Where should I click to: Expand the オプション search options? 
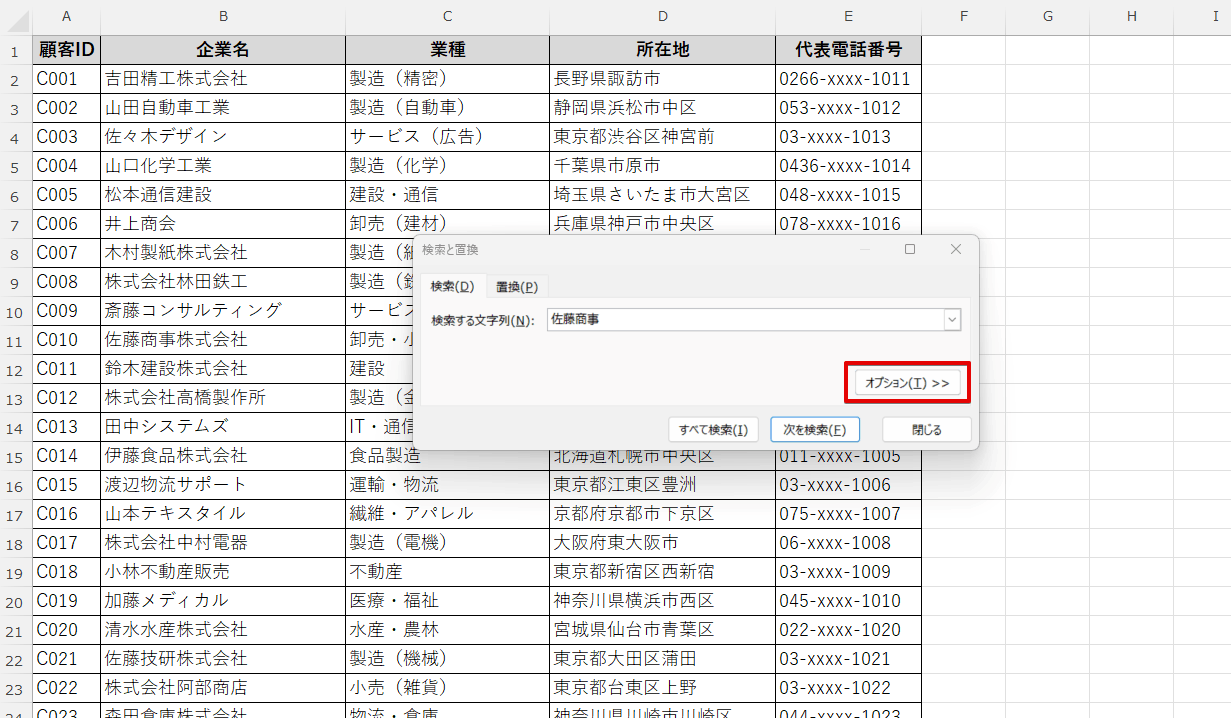907,383
